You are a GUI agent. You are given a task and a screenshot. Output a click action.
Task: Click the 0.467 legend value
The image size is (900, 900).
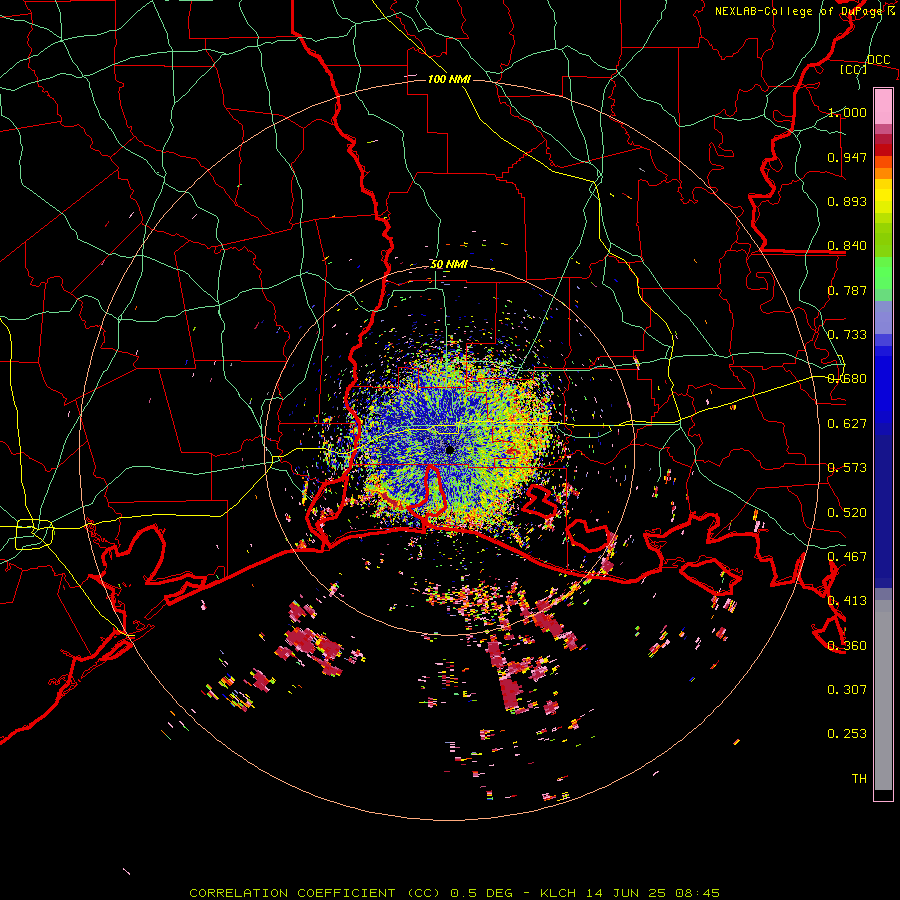click(847, 557)
